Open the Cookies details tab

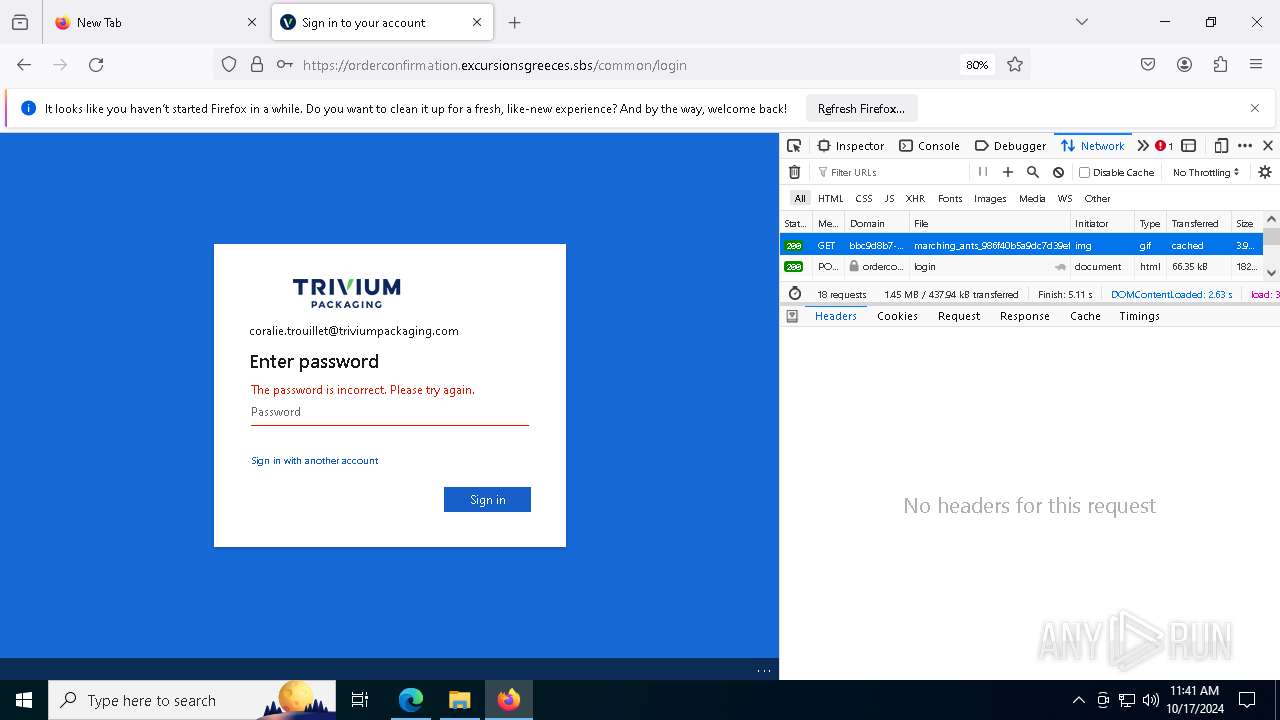(897, 316)
